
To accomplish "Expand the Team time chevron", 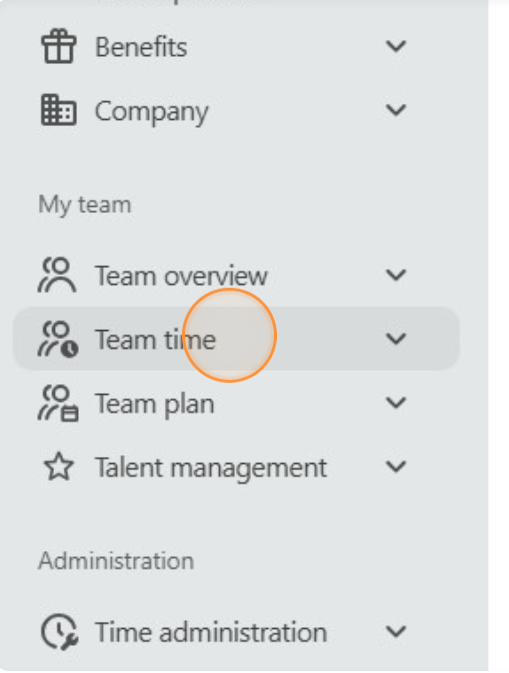I will [x=396, y=339].
